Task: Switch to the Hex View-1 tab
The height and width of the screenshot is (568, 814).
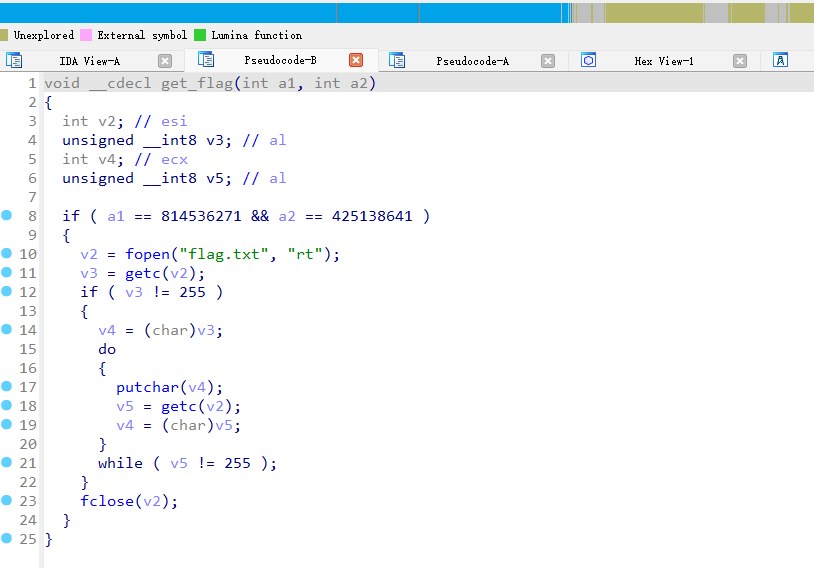Action: (664, 61)
